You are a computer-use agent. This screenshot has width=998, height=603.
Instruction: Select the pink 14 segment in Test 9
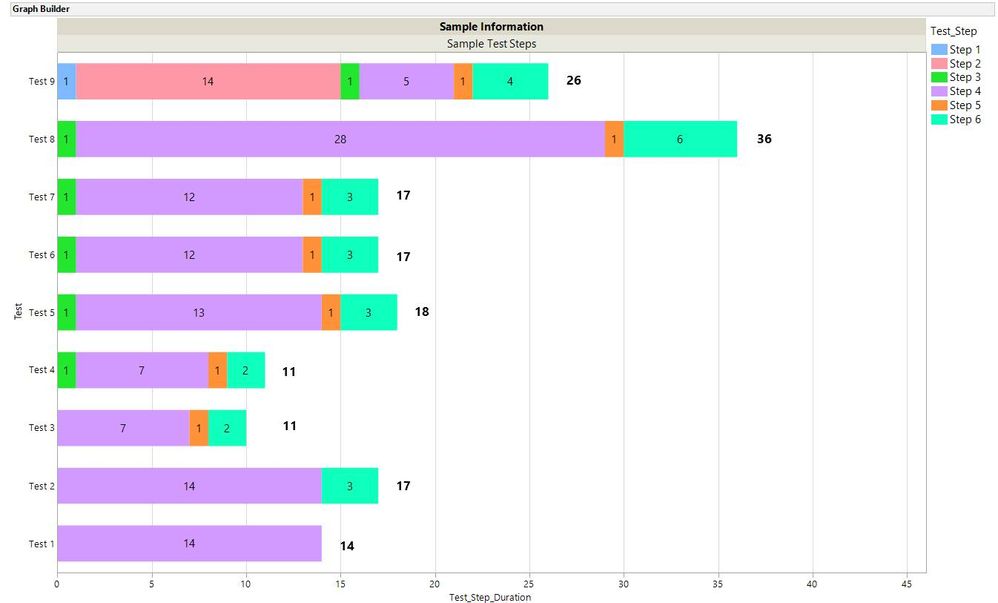coord(208,81)
